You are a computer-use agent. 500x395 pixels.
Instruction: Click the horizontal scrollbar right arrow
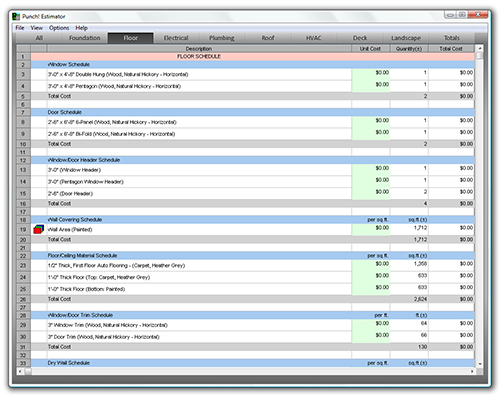[472, 371]
